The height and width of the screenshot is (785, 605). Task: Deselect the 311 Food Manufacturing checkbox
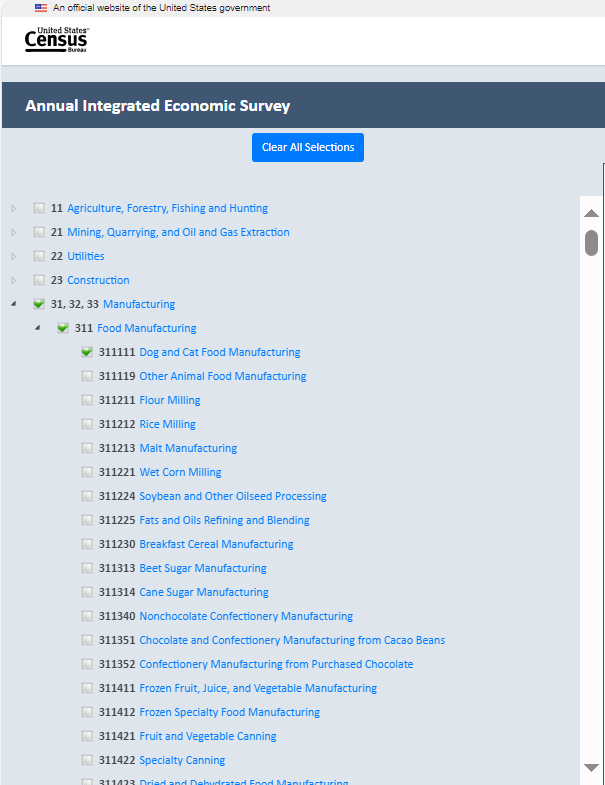click(x=63, y=328)
